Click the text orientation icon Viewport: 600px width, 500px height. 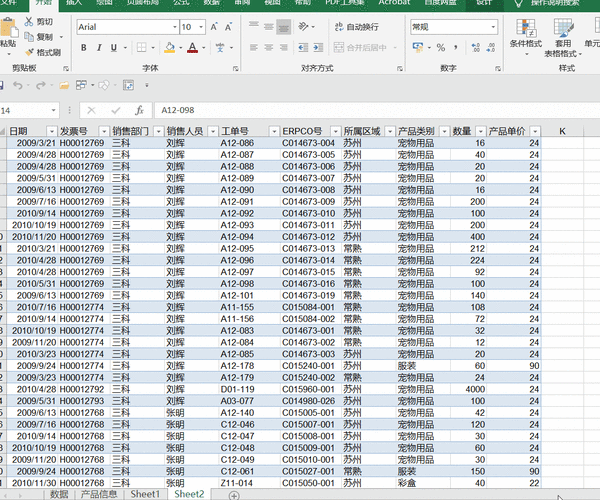click(x=303, y=26)
